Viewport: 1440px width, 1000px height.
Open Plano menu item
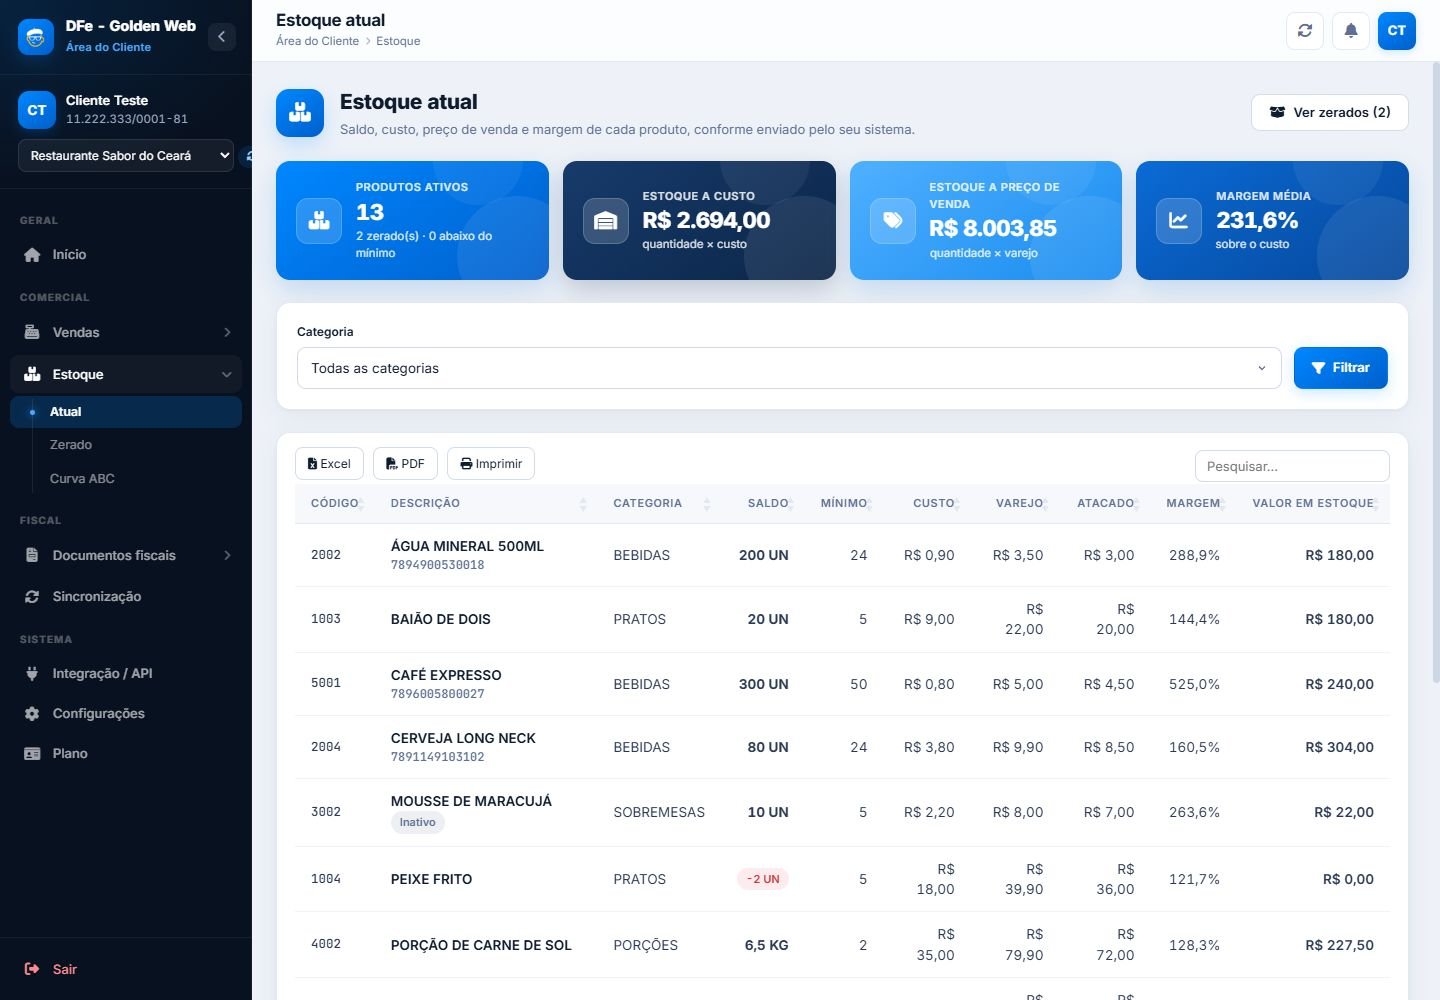(126, 753)
